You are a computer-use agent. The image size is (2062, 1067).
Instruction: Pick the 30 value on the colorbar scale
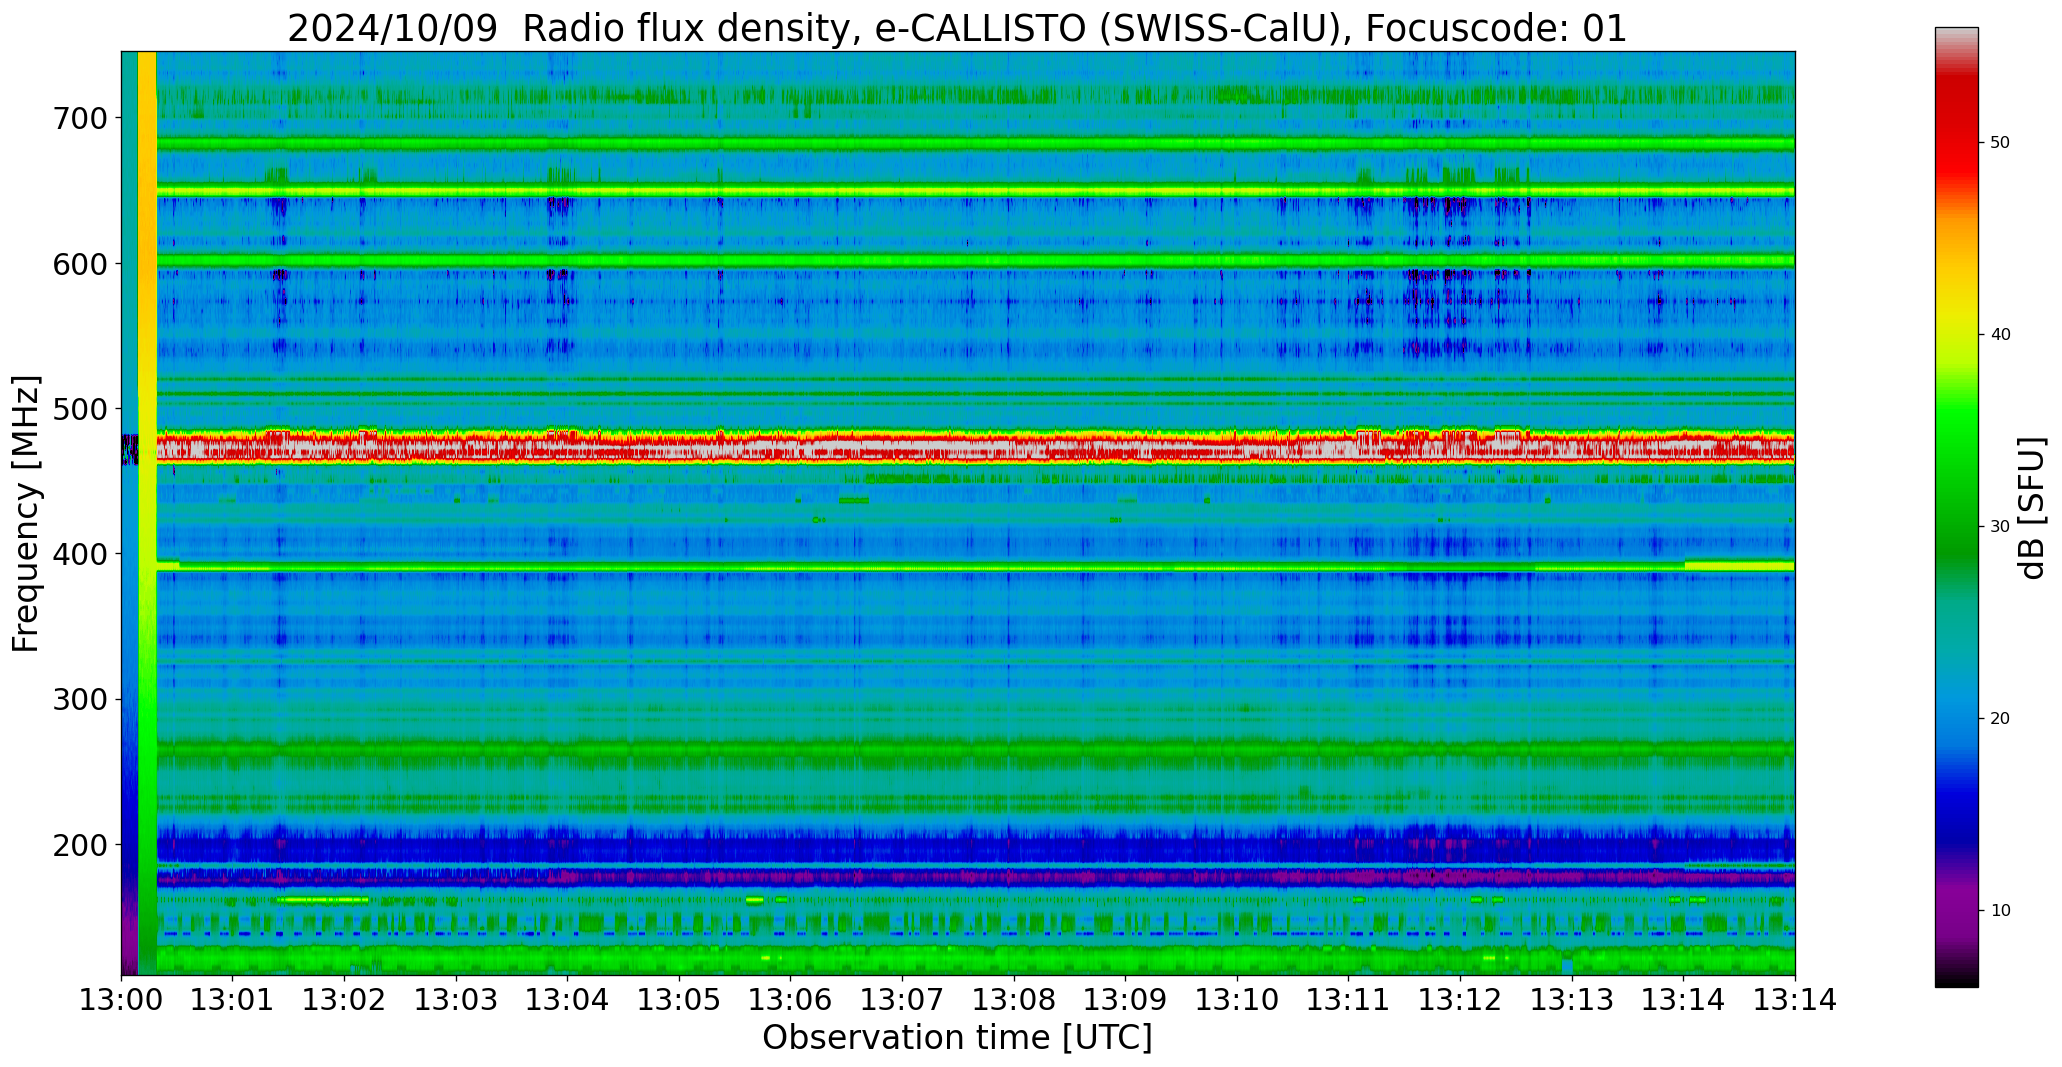[2000, 527]
